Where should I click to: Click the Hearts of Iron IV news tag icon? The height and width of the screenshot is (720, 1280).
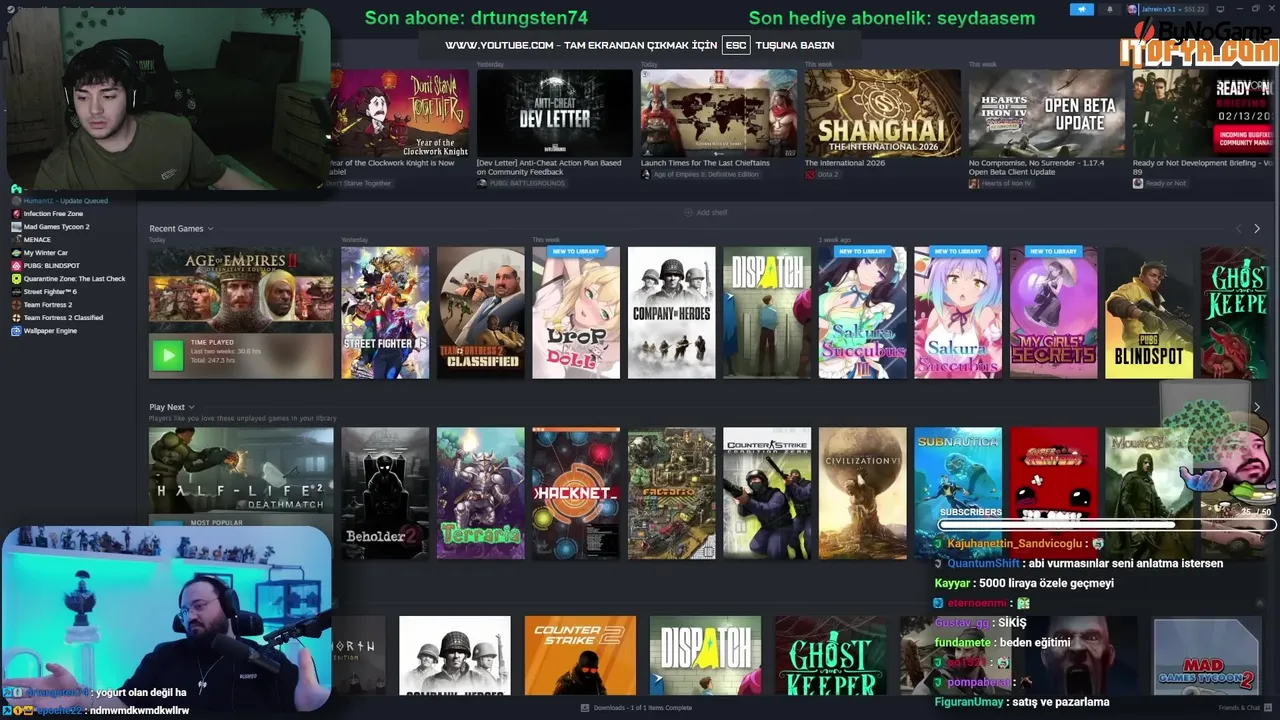click(974, 184)
